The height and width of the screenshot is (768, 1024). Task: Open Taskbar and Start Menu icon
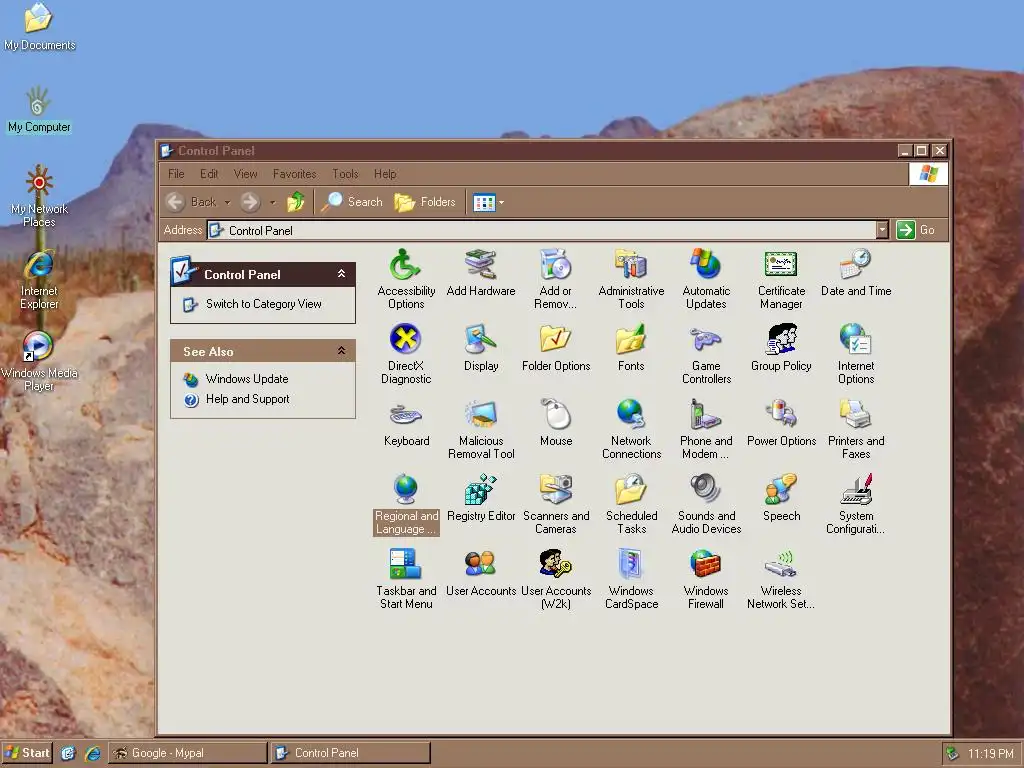406,579
